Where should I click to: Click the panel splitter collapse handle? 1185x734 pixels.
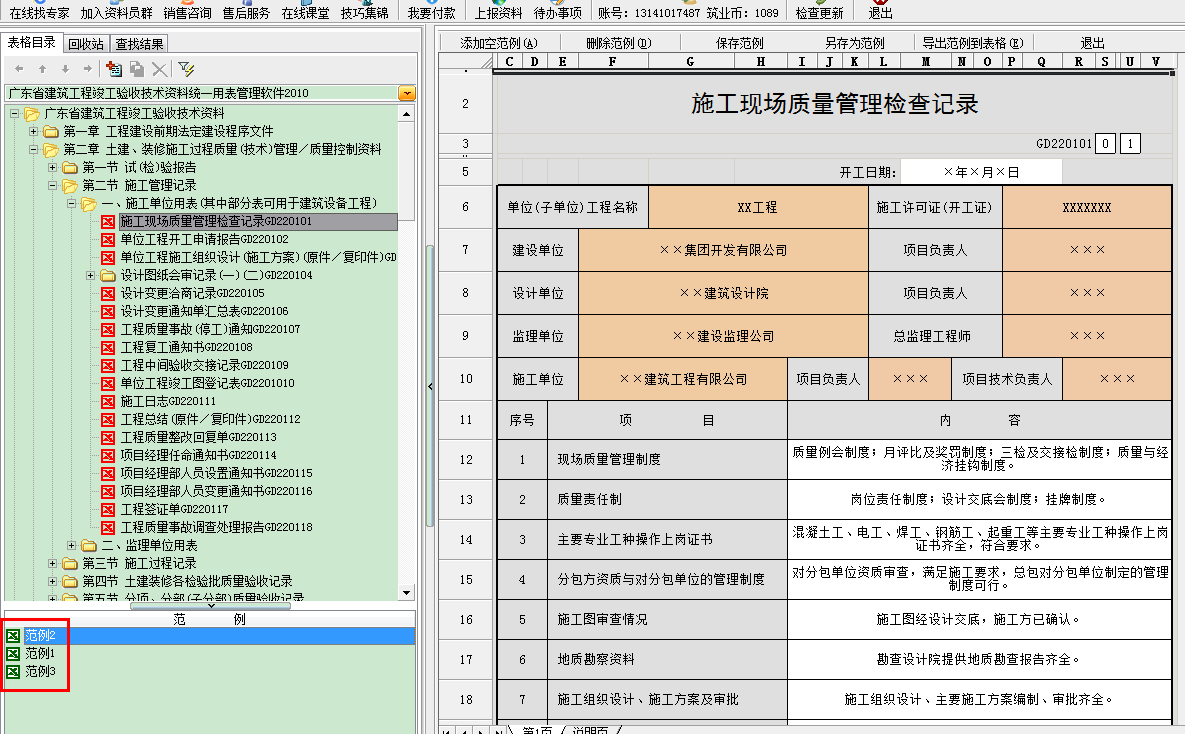pos(429,386)
